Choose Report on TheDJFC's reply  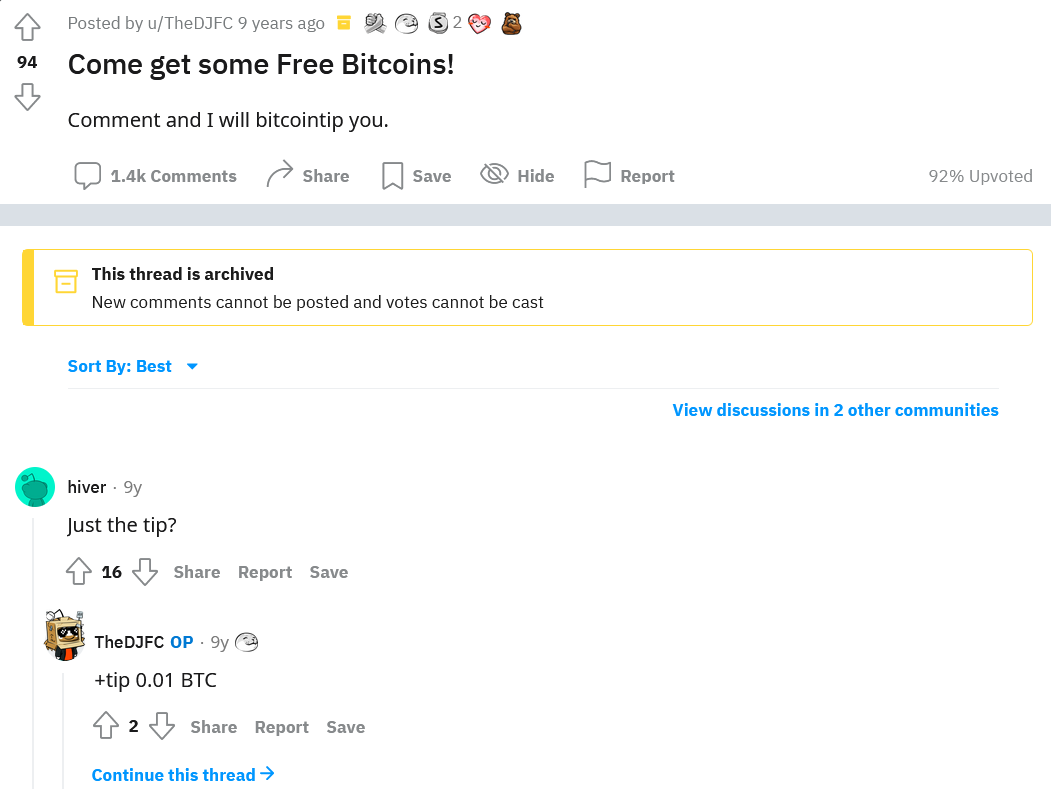[x=281, y=727]
